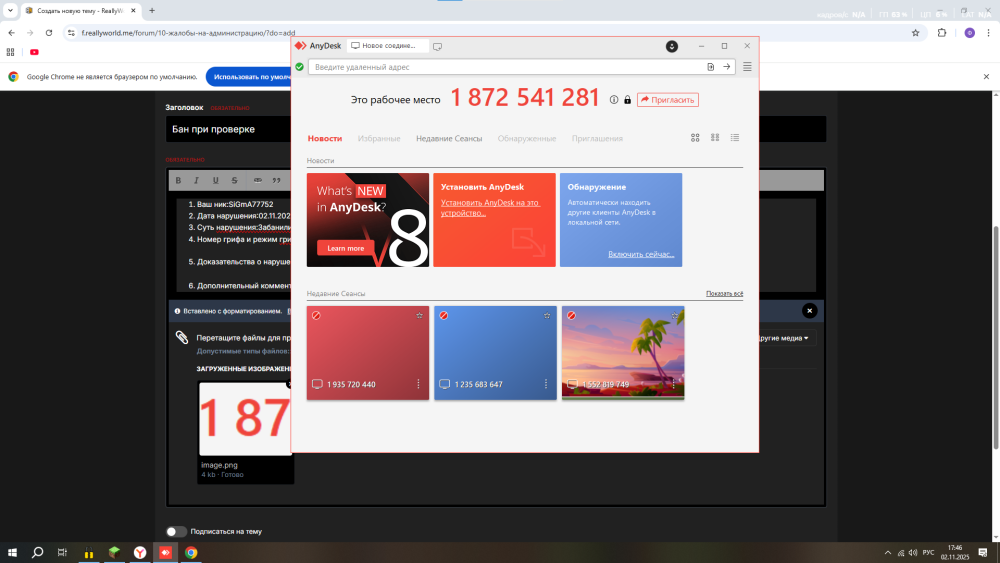This screenshot has width=1000, height=563.
Task: Click the info icon beside the workplace ID
Action: pyautogui.click(x=614, y=100)
